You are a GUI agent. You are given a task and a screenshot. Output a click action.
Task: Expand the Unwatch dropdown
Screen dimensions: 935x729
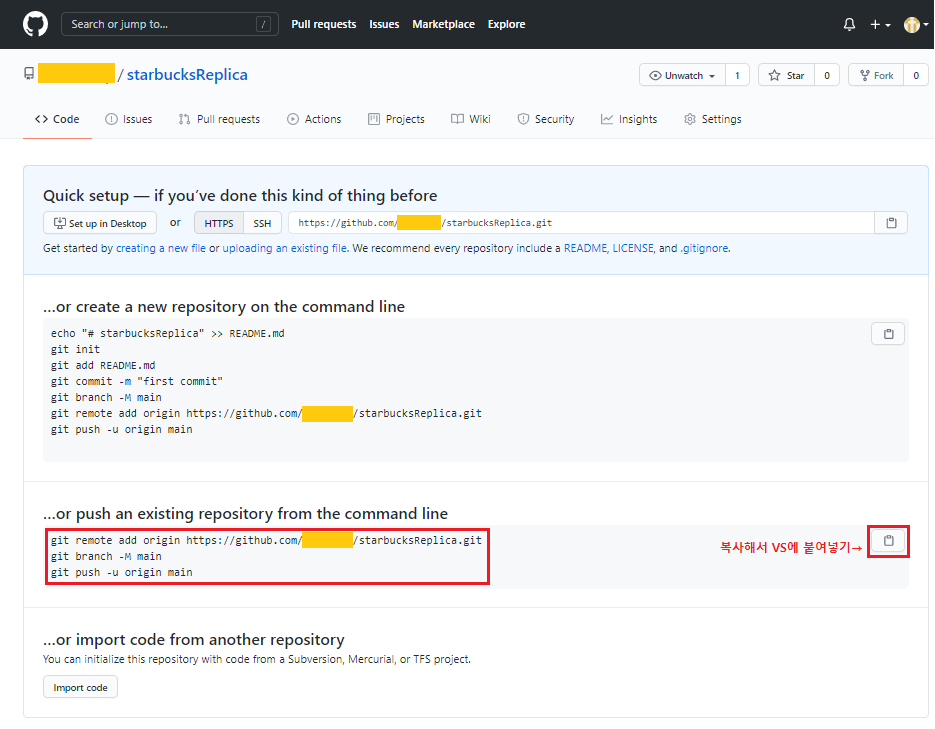[682, 75]
